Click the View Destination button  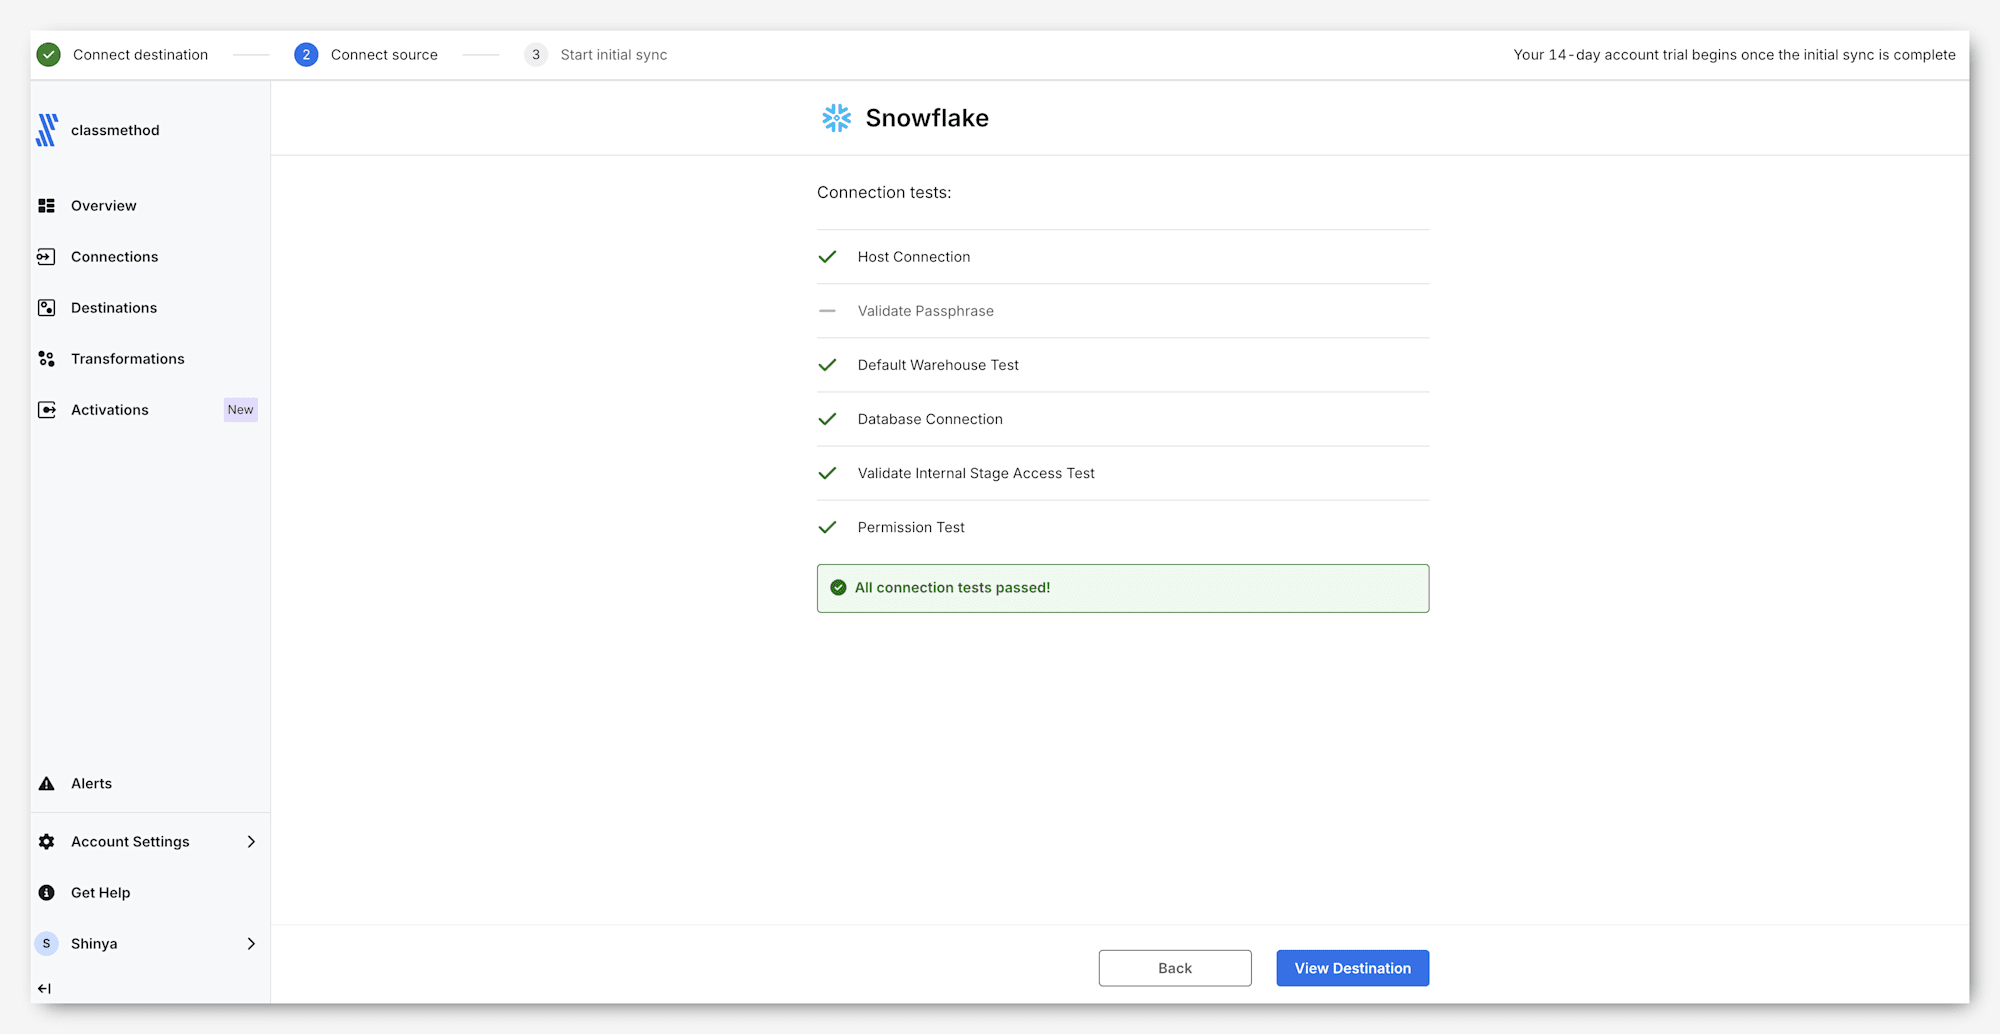coord(1352,968)
